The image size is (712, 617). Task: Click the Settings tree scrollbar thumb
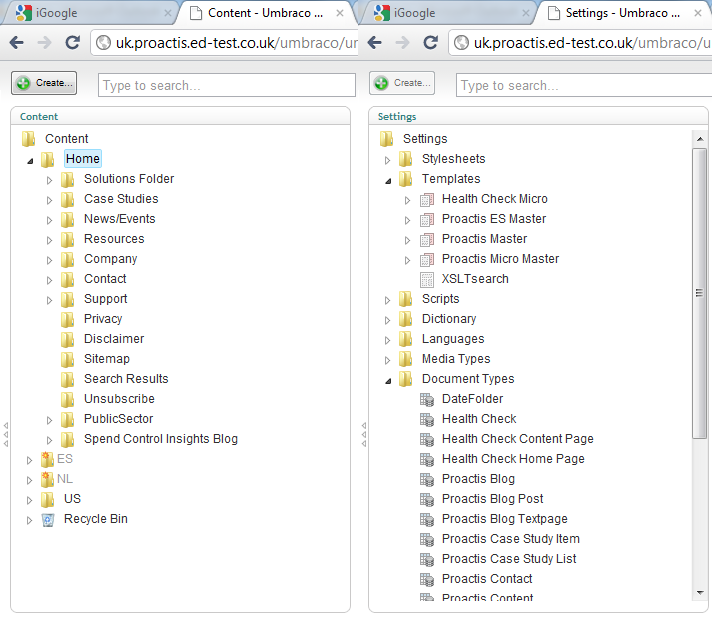[x=699, y=293]
